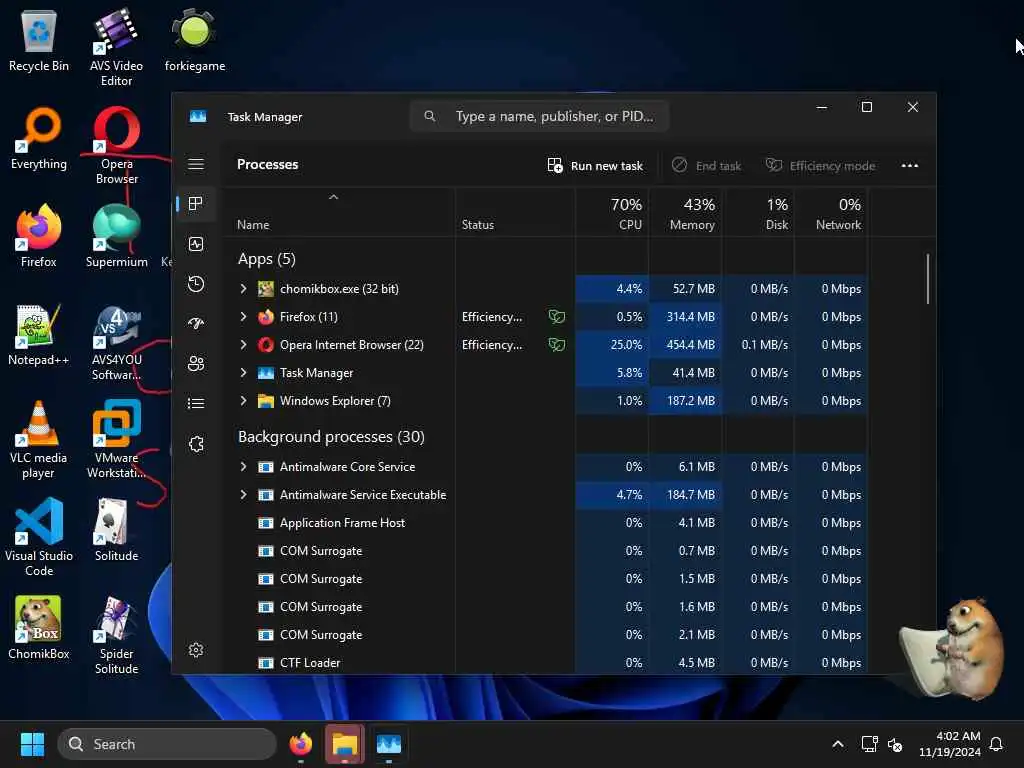Open the notification bell in taskbar
The image size is (1024, 768).
tap(997, 744)
